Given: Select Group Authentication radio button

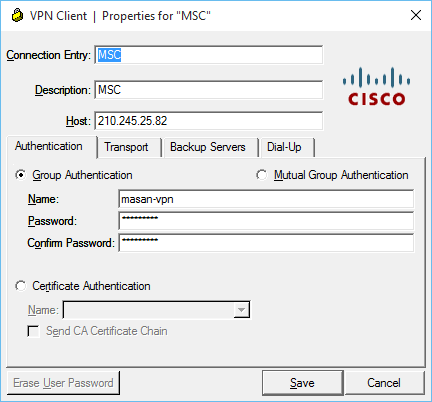Looking at the screenshot, I should [21, 175].
